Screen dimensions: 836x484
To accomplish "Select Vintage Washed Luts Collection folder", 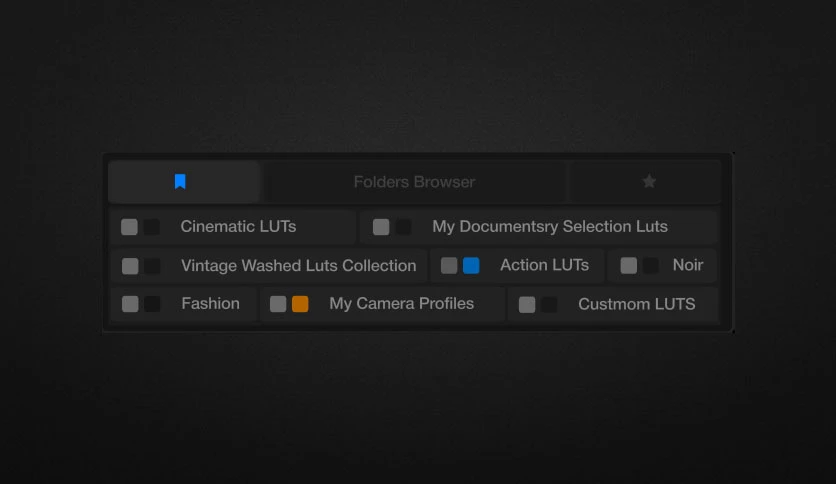I will coord(268,265).
